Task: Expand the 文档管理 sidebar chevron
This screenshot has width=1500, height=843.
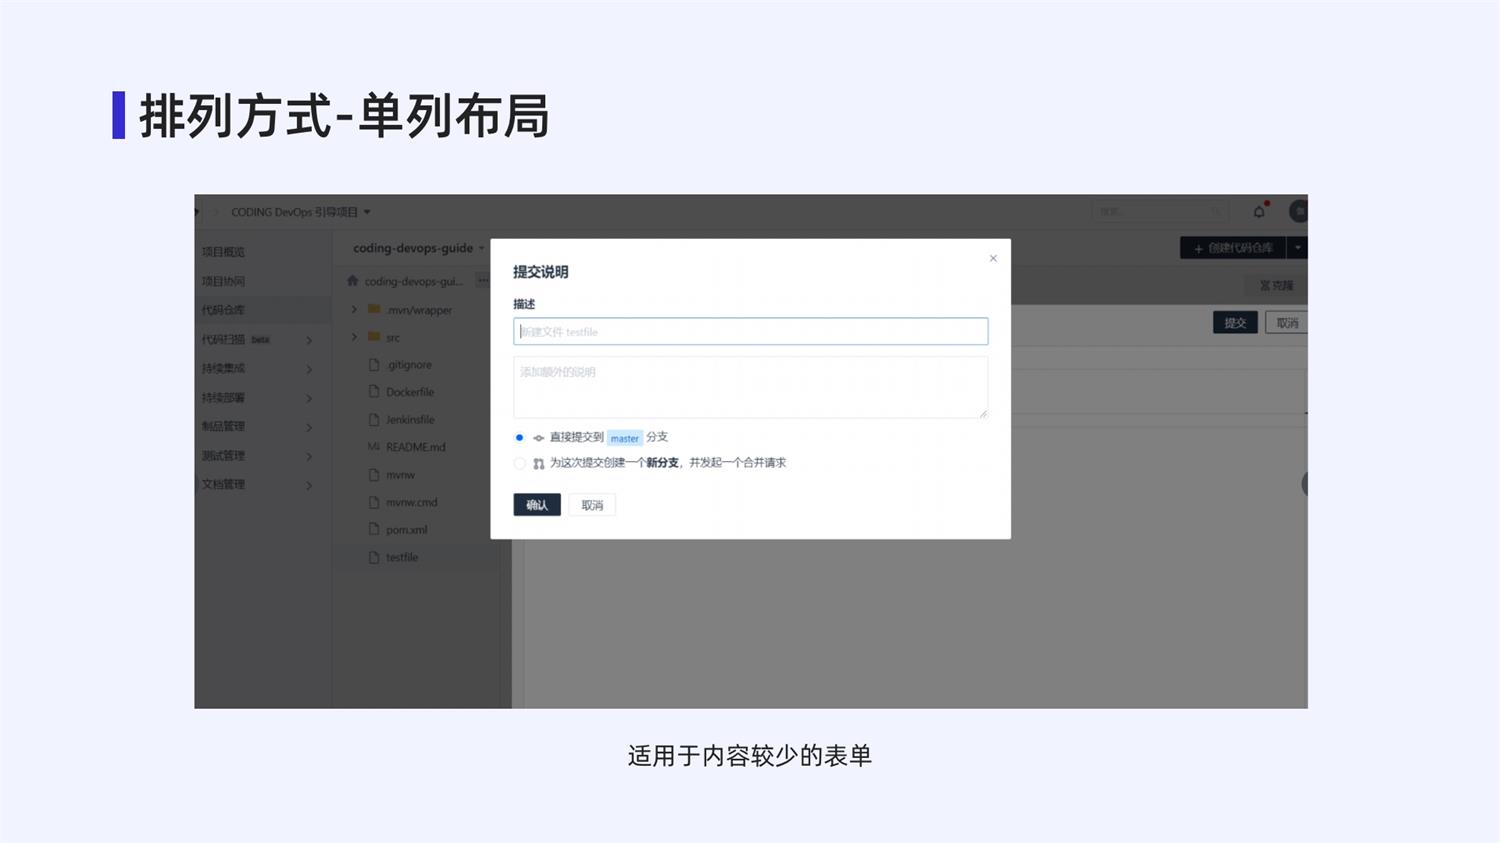Action: (x=309, y=485)
